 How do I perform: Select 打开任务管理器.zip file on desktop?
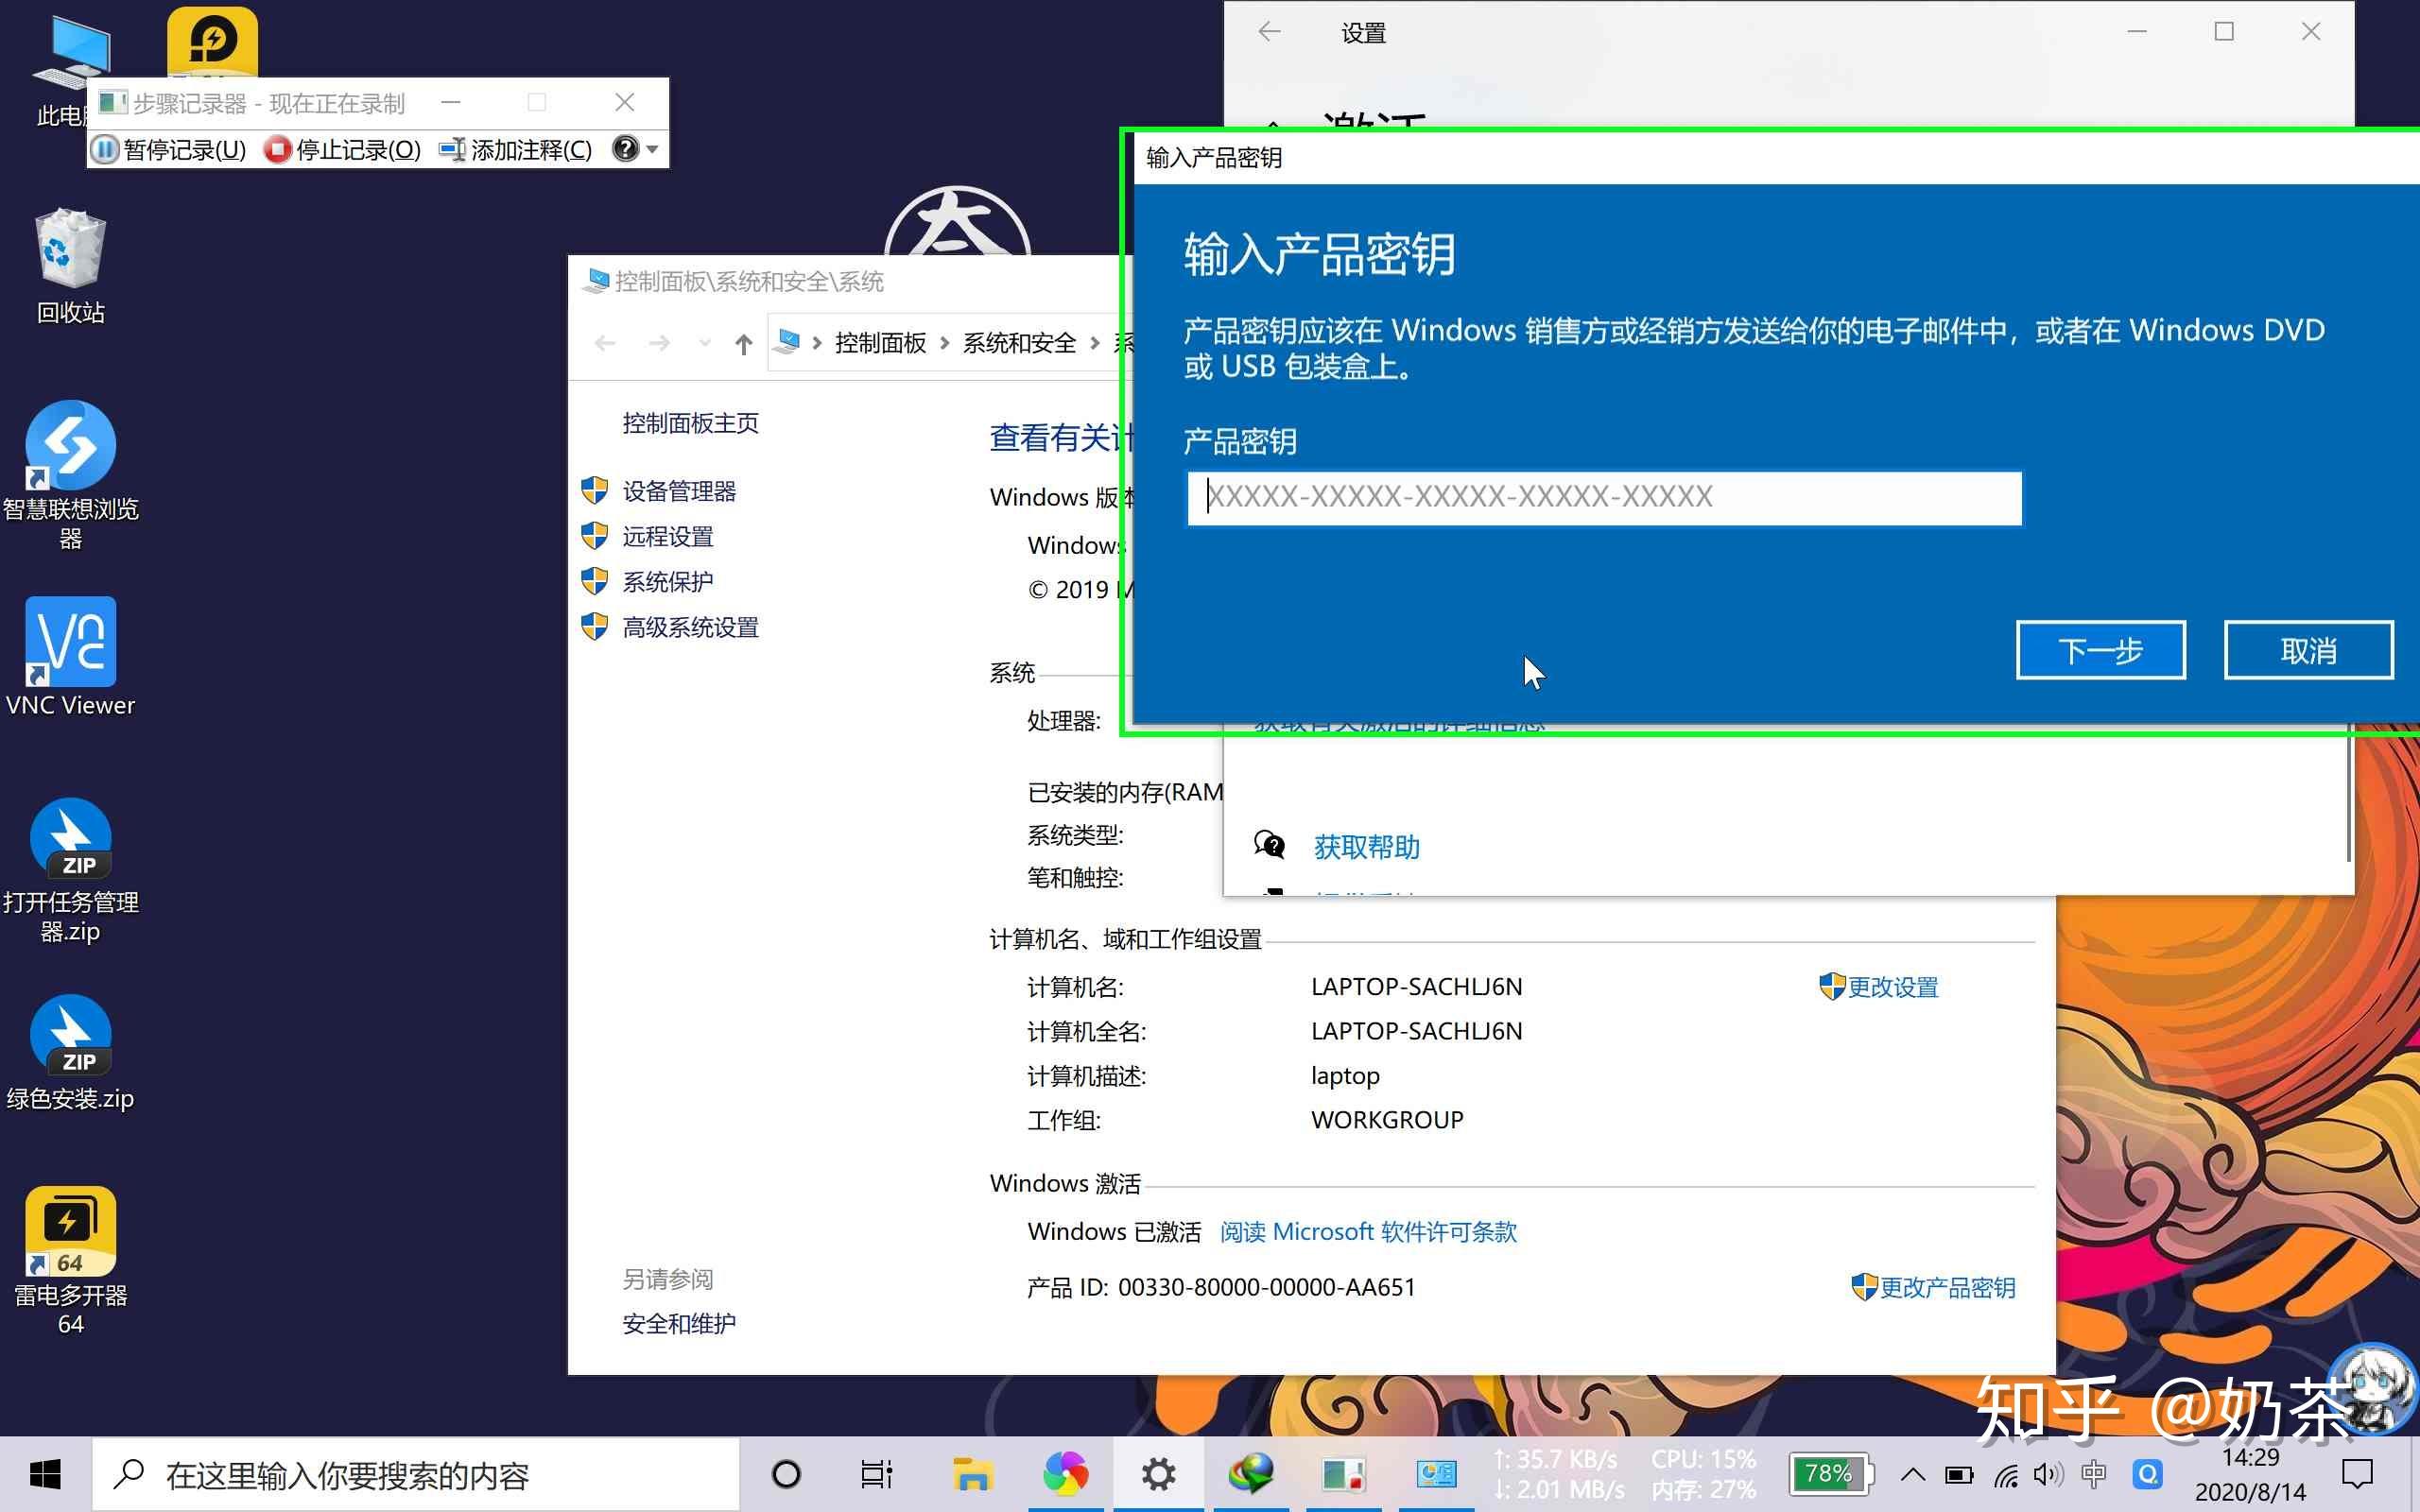(70, 871)
